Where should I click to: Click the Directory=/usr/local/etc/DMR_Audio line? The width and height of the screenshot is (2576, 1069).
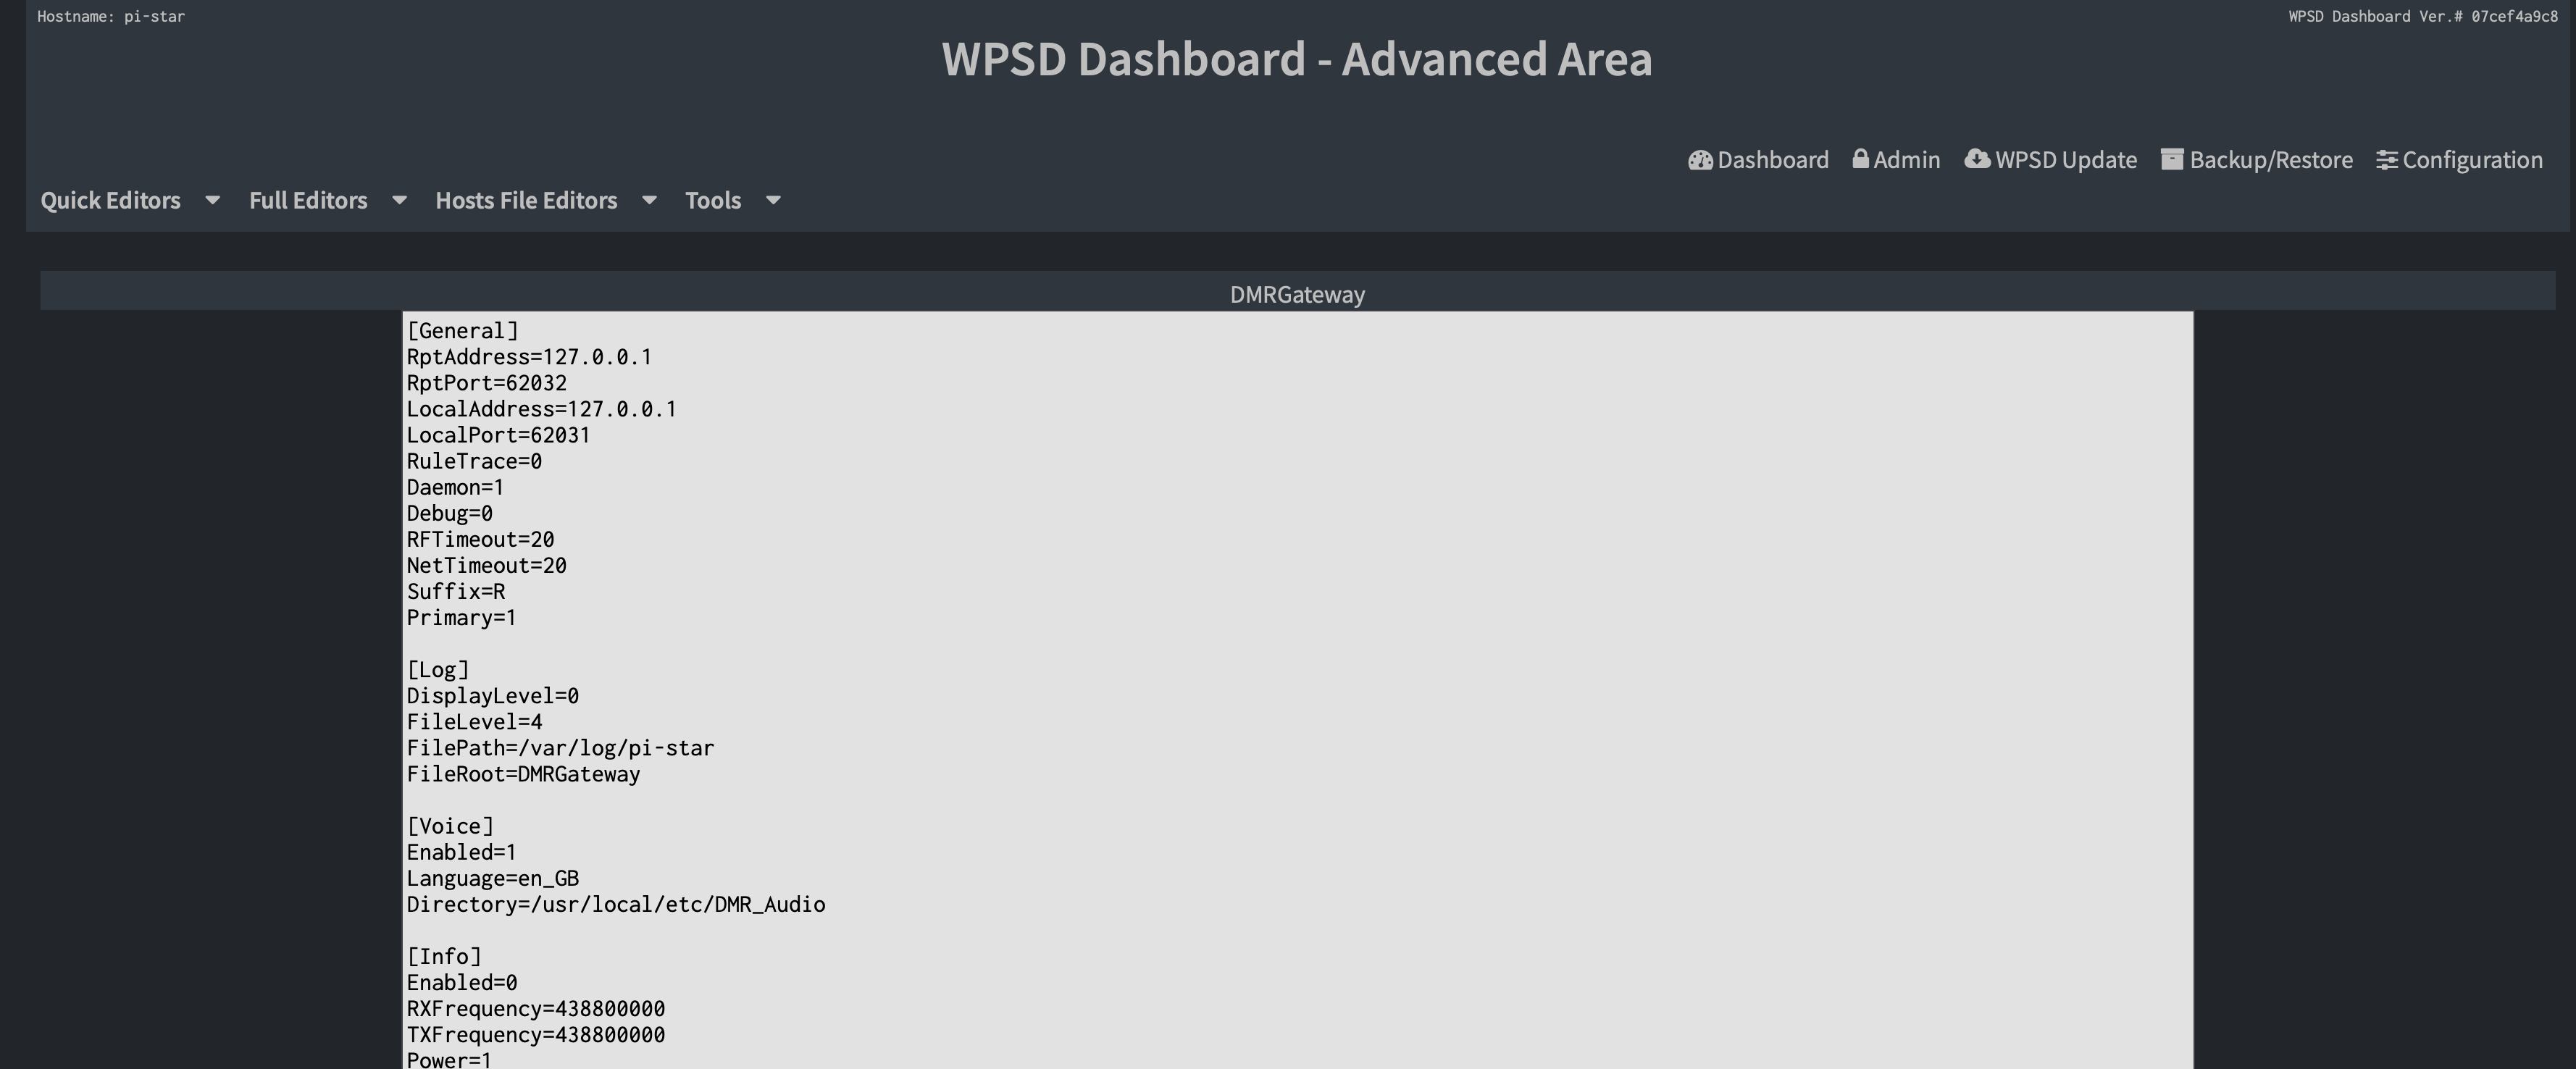615,904
